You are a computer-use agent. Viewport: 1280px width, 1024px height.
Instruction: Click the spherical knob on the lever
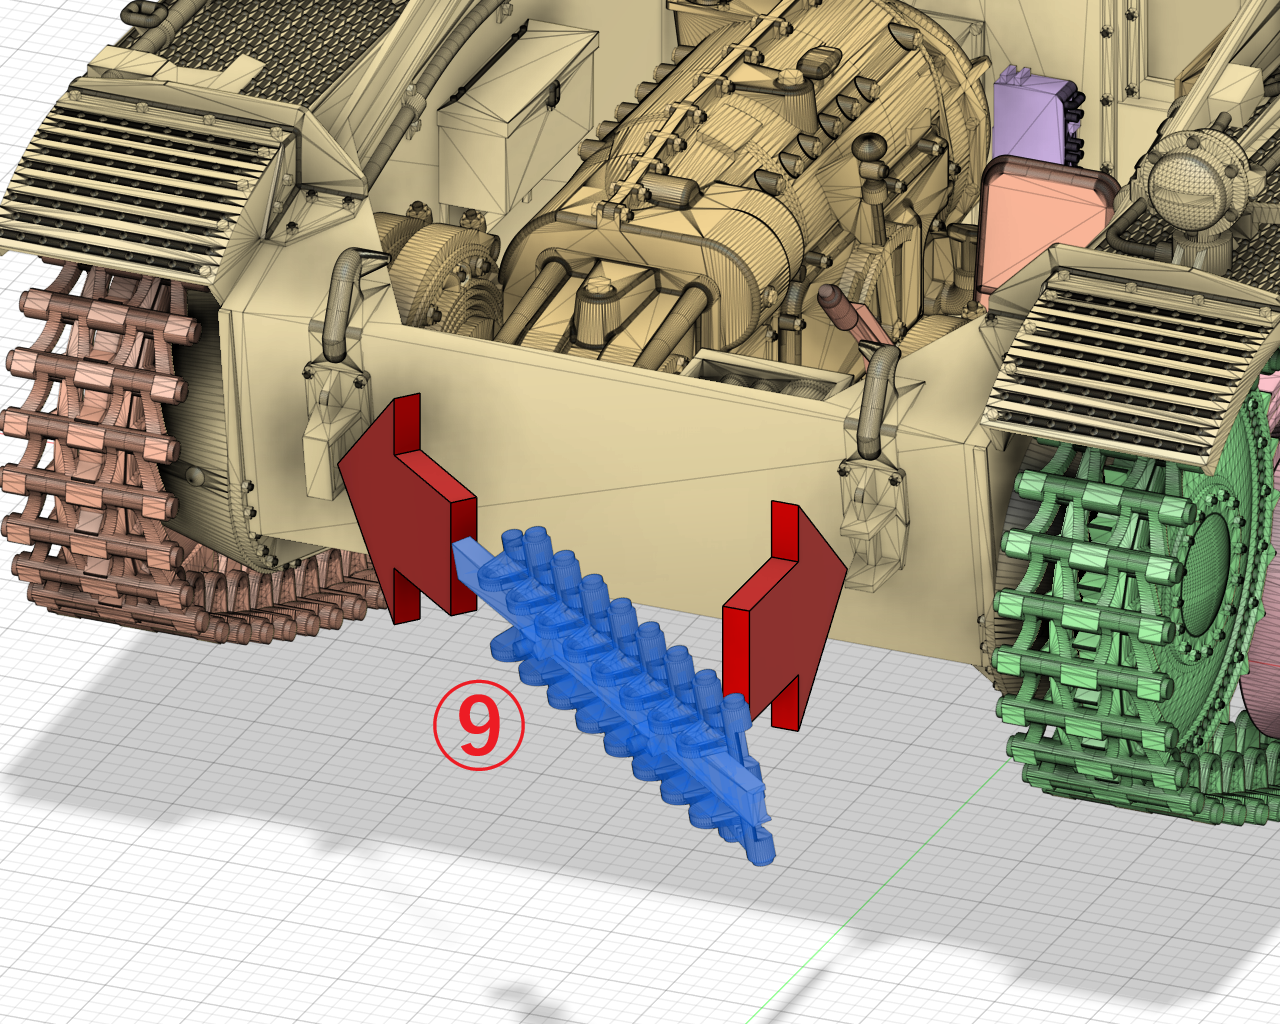coord(872,152)
